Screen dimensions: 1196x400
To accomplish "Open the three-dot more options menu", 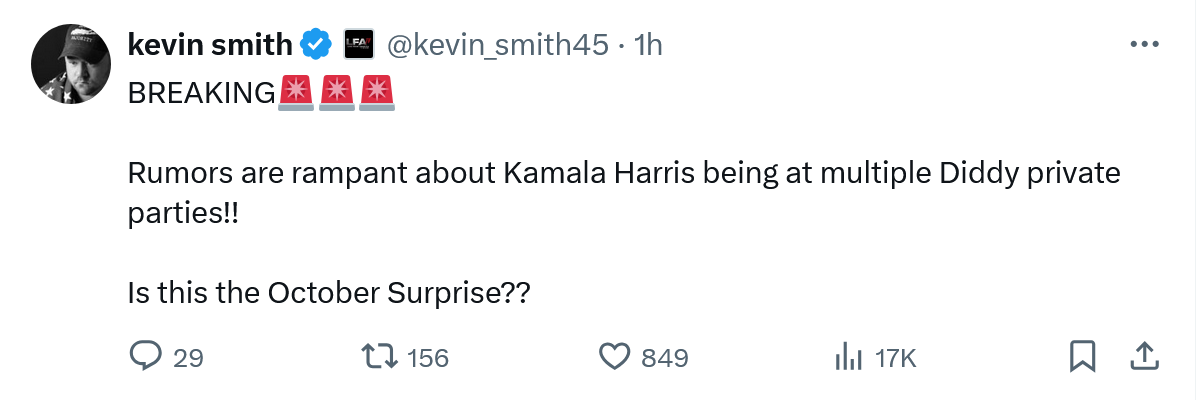I will coord(1144,45).
